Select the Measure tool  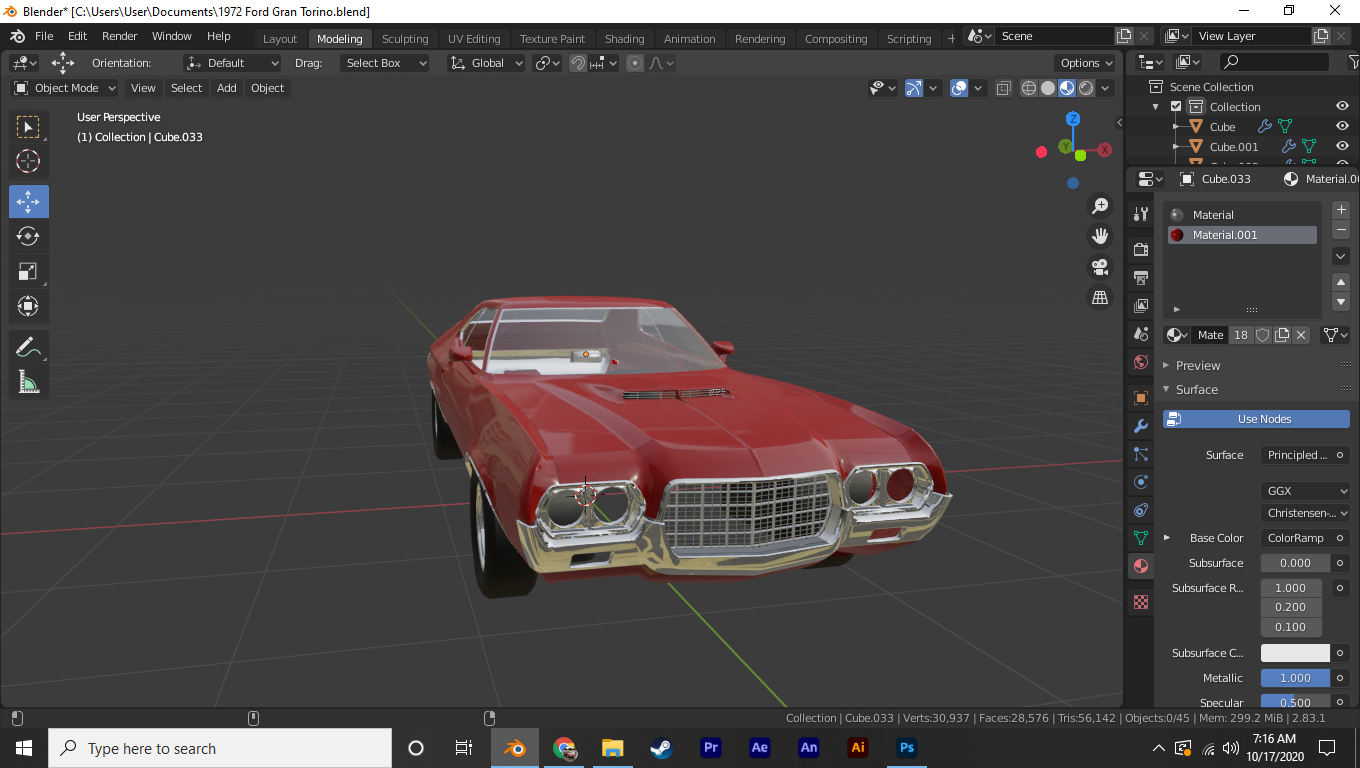28,382
